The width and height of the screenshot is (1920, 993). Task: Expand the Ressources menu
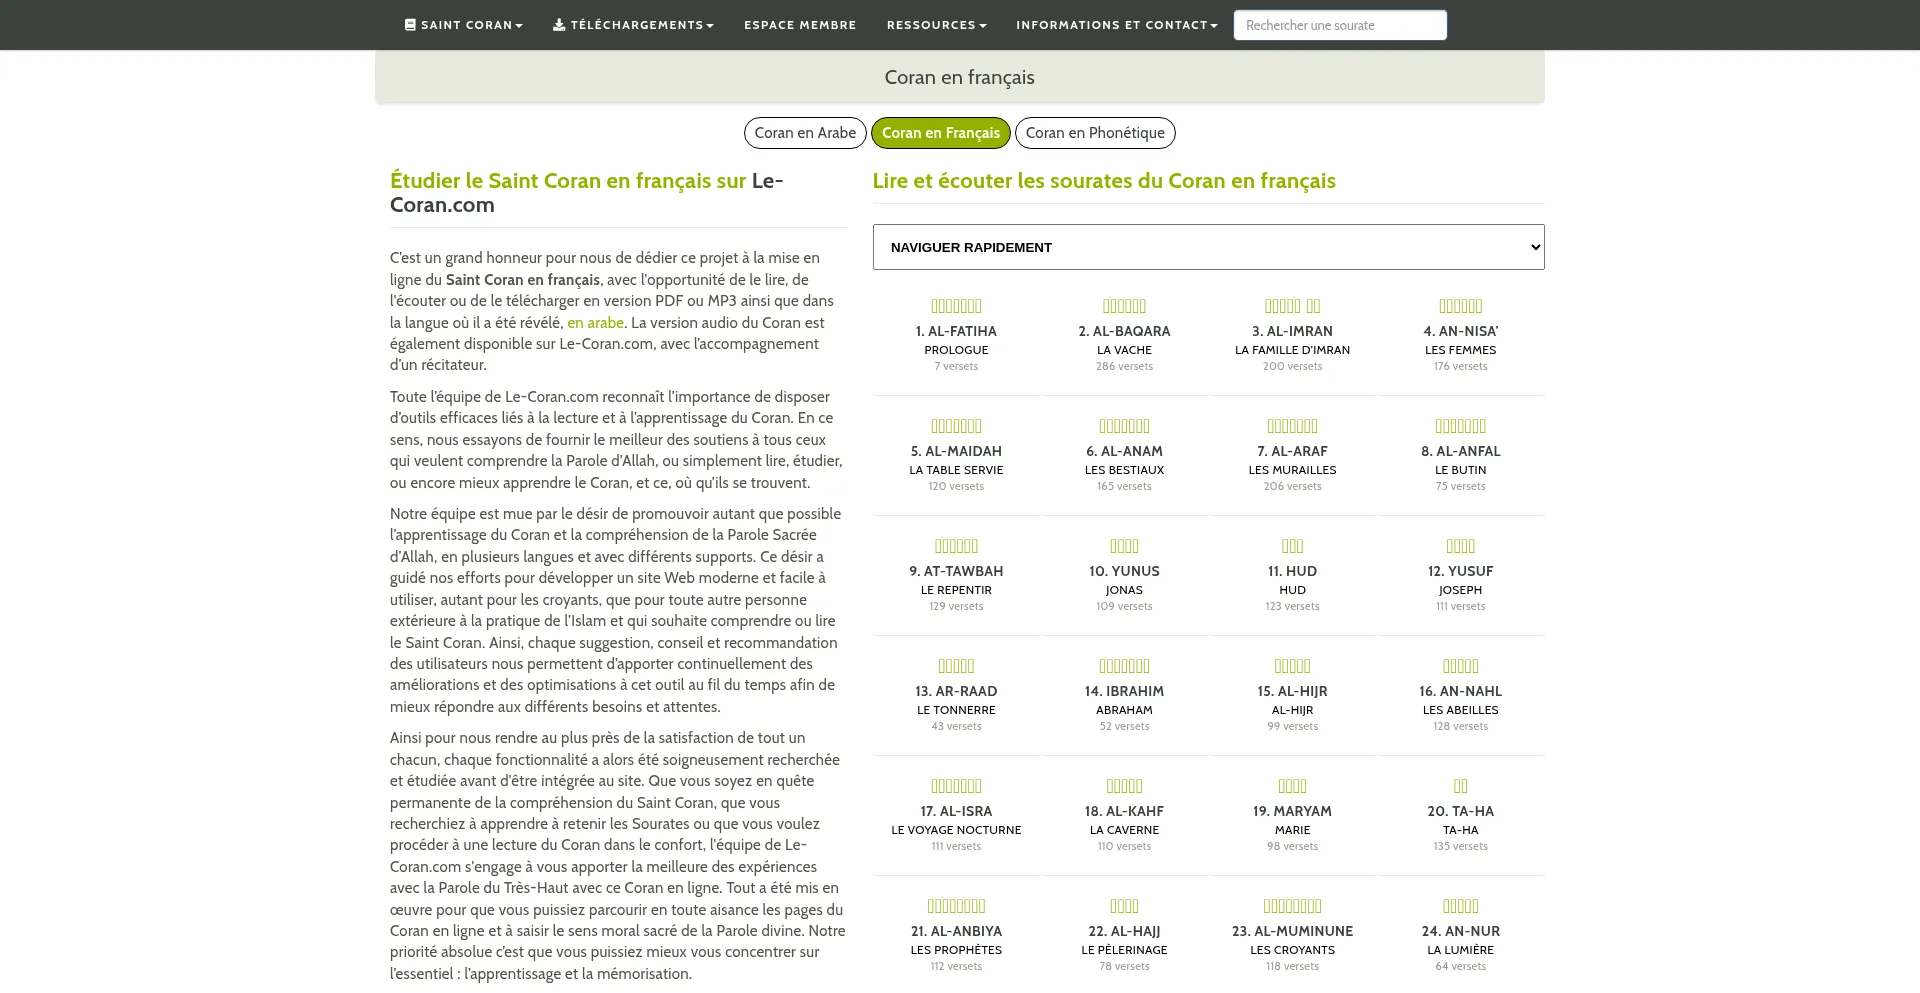pos(936,25)
